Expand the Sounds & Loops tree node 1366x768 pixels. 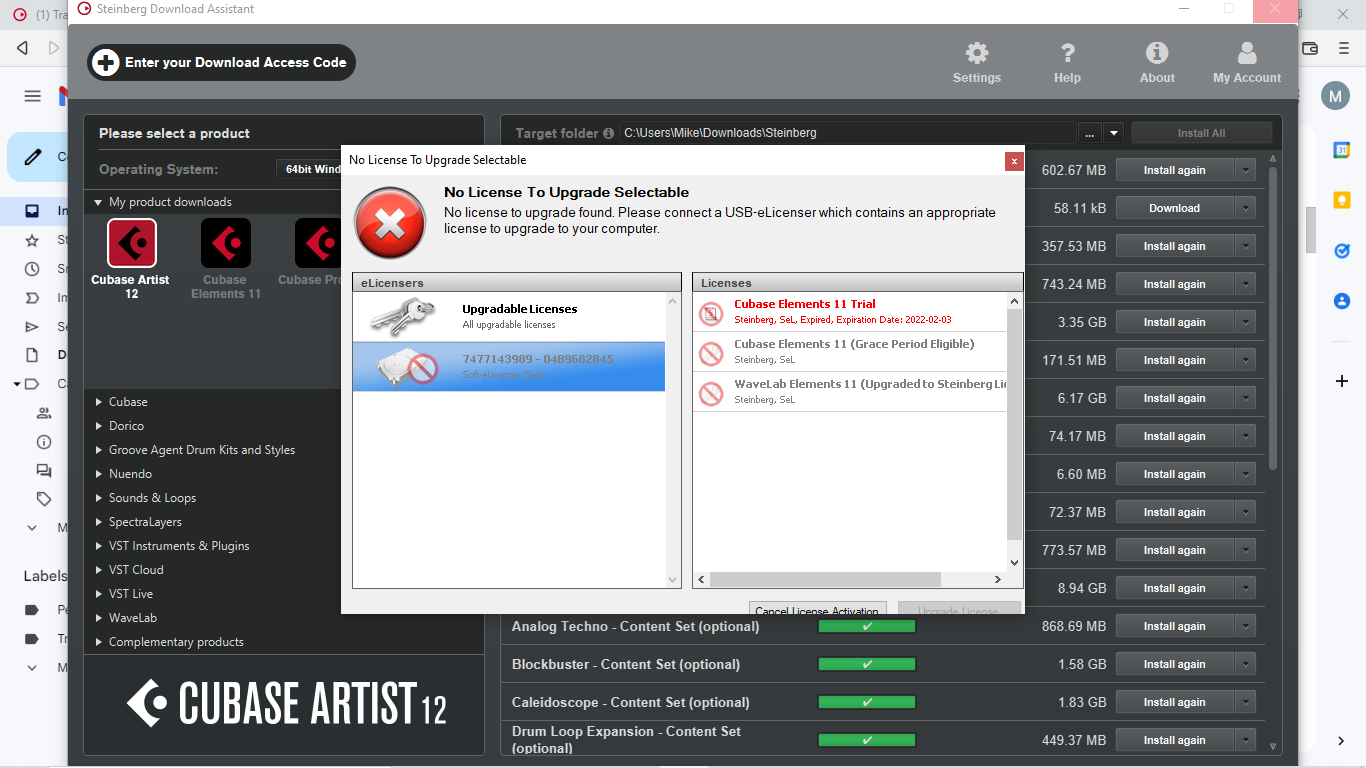(x=99, y=498)
